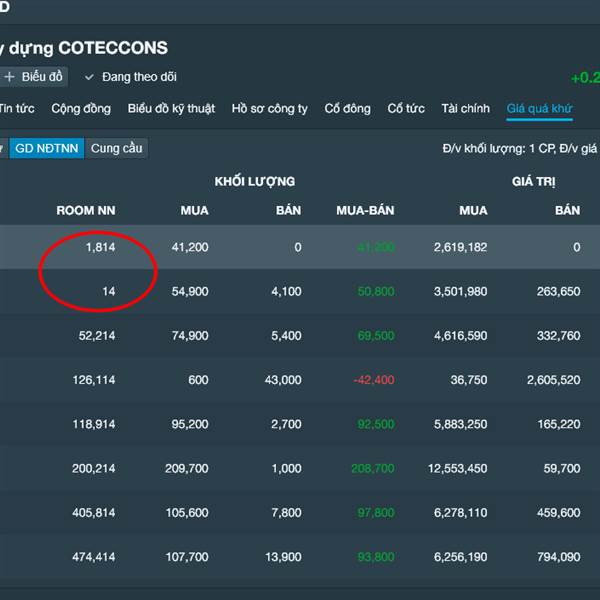Viewport: 600px width, 600px height.
Task: Click the ROOM NN value 126,114
Action: click(94, 380)
